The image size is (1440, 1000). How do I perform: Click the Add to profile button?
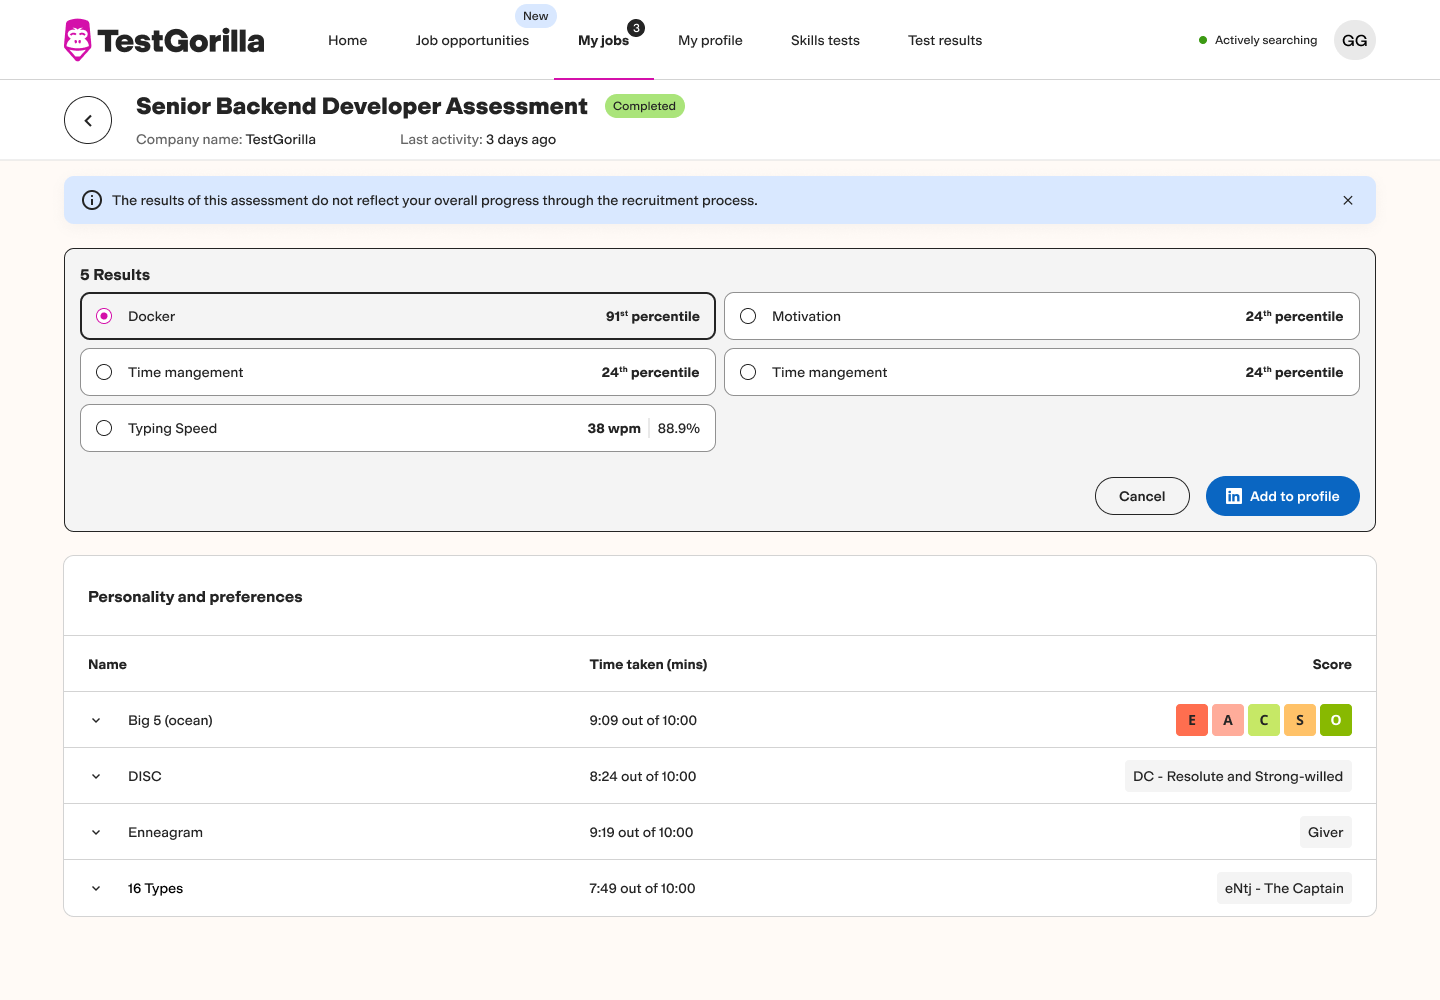click(x=1282, y=496)
